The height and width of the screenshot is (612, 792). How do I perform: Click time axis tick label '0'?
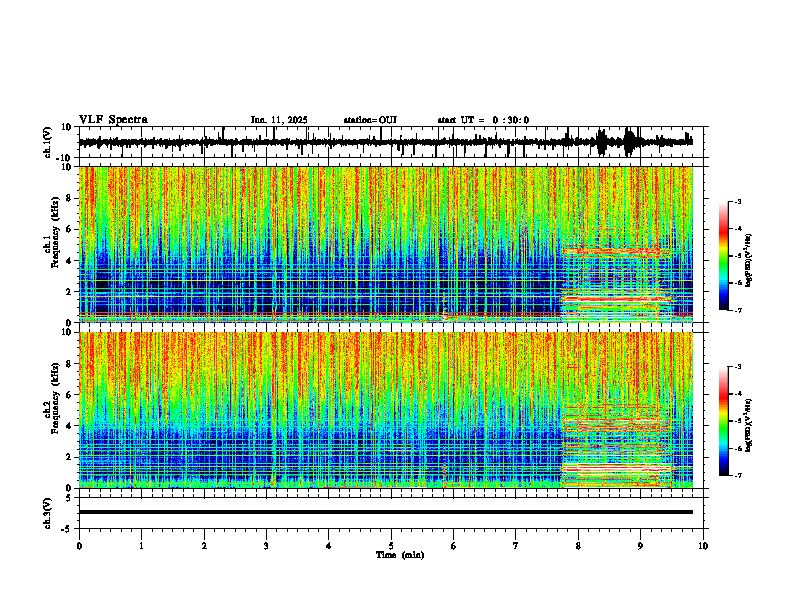(x=79, y=546)
